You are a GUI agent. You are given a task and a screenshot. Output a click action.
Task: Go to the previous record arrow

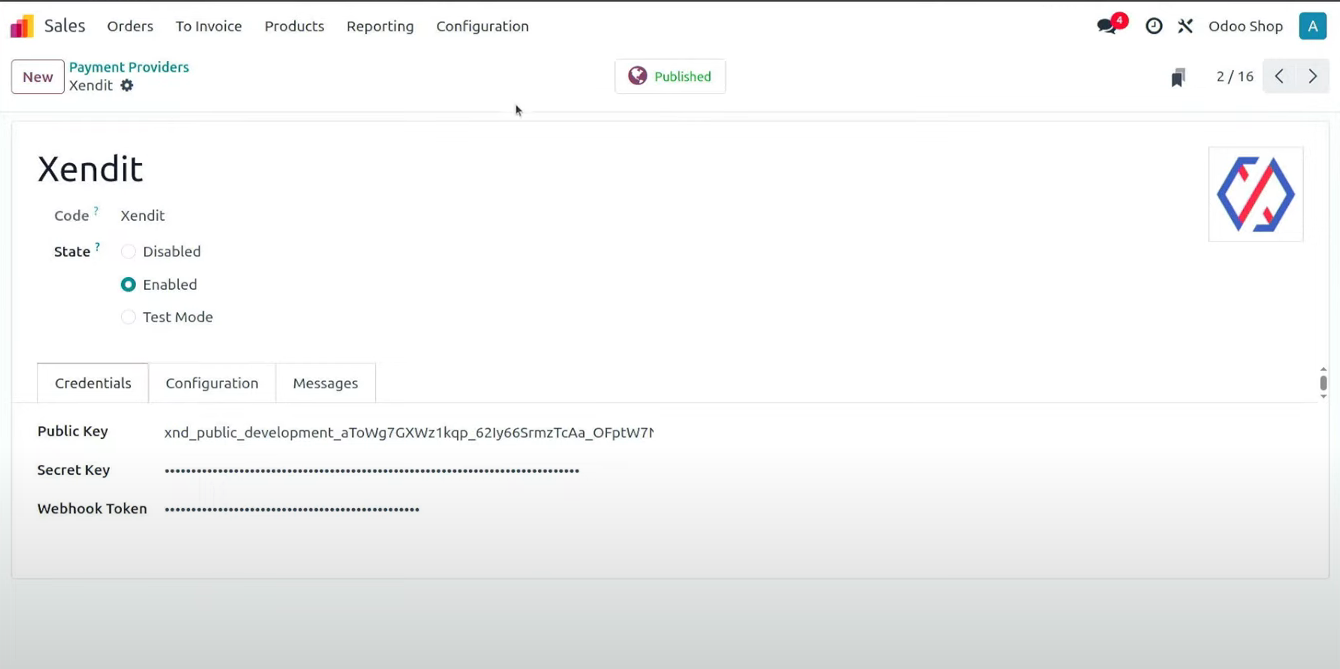coord(1279,76)
